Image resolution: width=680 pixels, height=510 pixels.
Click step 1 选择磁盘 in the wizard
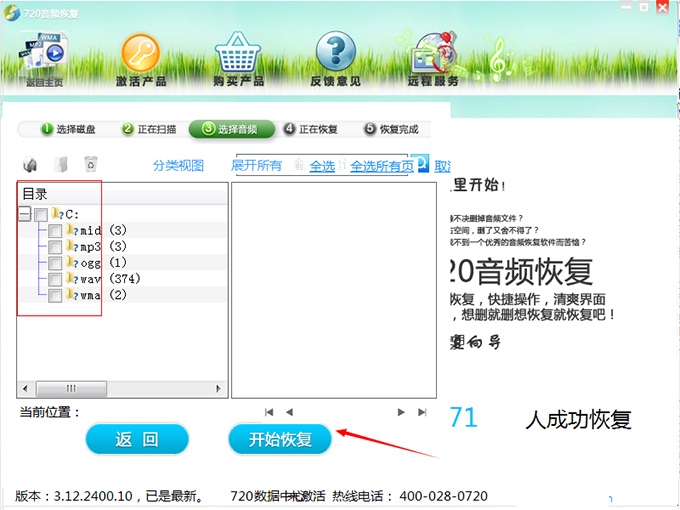pos(68,129)
